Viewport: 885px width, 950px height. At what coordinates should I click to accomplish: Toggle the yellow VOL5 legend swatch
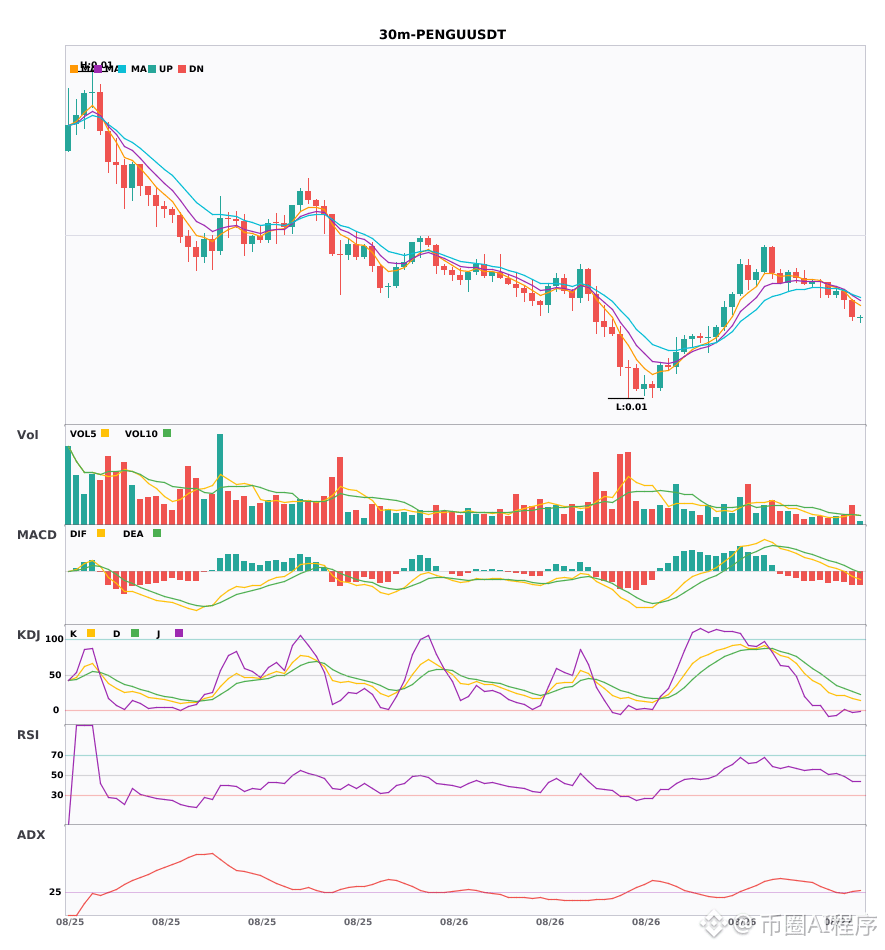point(105,433)
